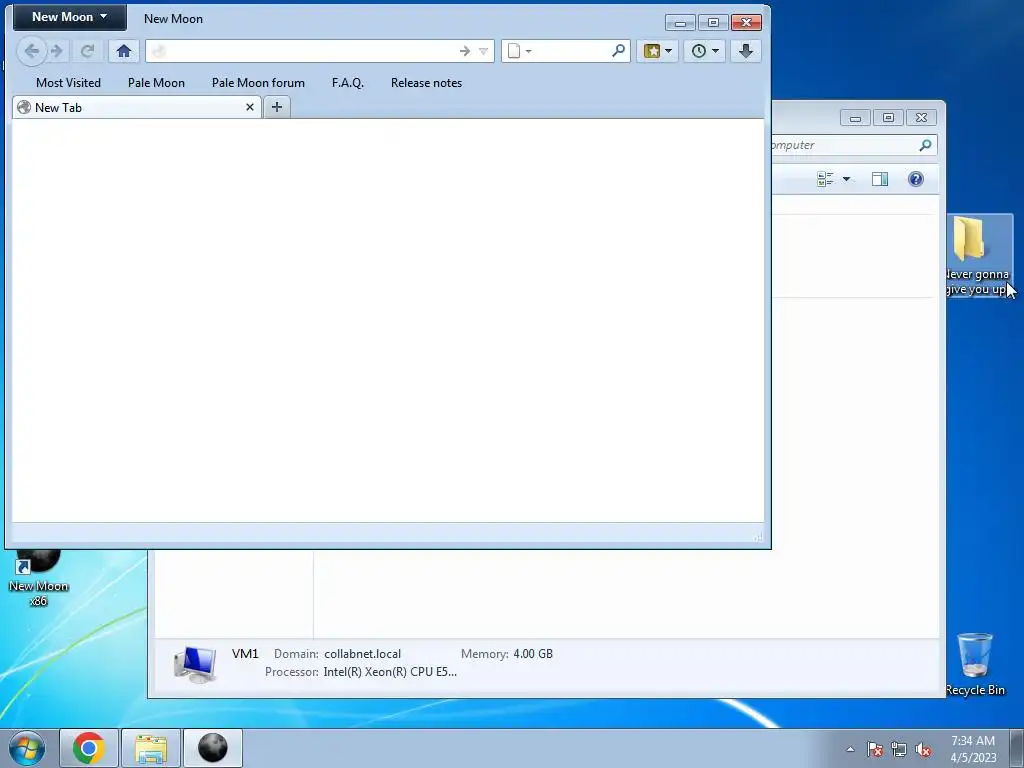Open the home page with the house icon
Image resolution: width=1024 pixels, height=768 pixels.
point(123,51)
